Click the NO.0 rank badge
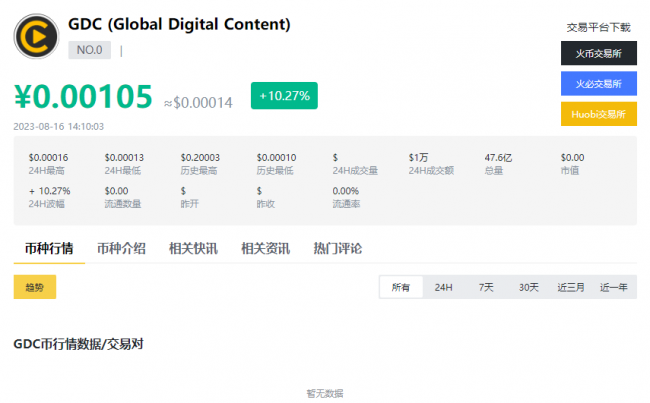Screen dimensions: 650x403 tap(90, 50)
